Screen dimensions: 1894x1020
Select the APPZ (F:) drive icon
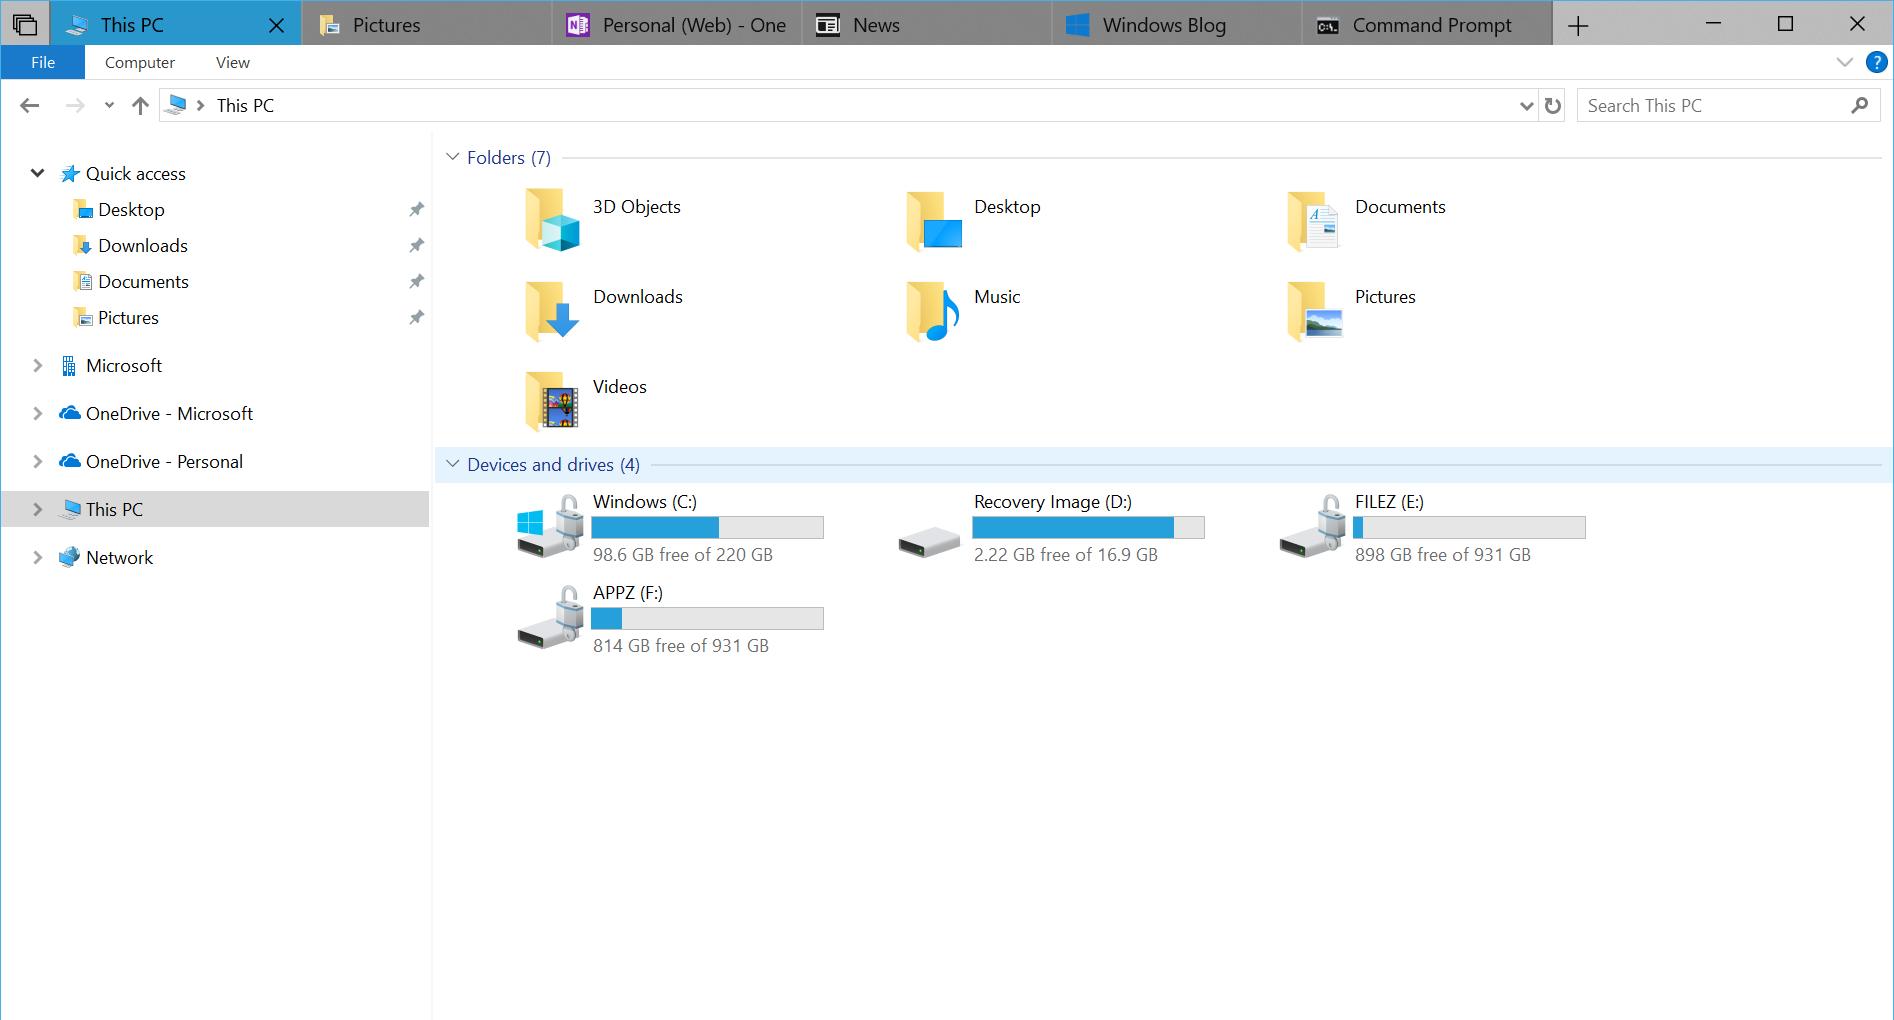click(550, 618)
